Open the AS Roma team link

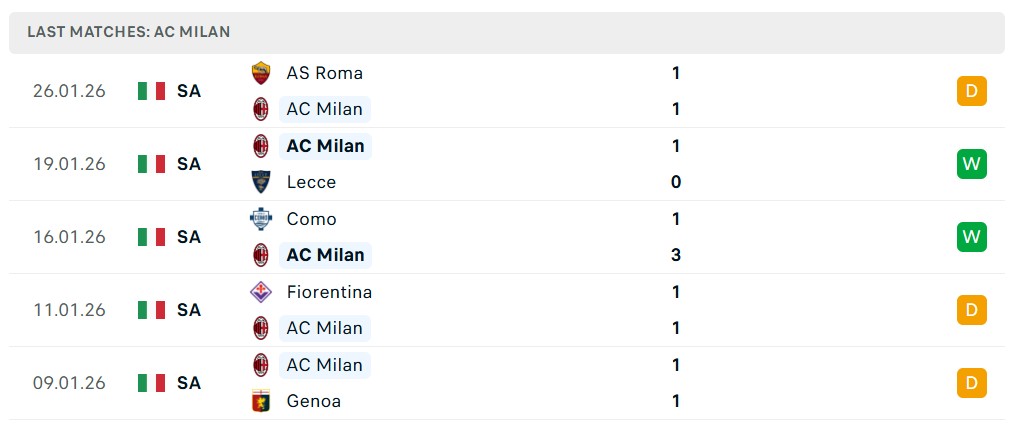click(x=324, y=73)
